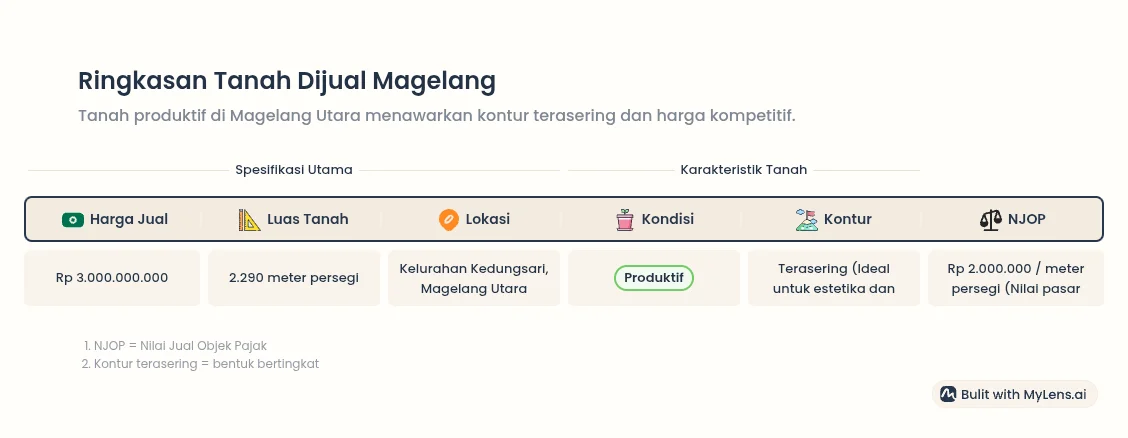This screenshot has width=1128, height=438.
Task: Select the Harga Jual column header
Action: point(114,219)
